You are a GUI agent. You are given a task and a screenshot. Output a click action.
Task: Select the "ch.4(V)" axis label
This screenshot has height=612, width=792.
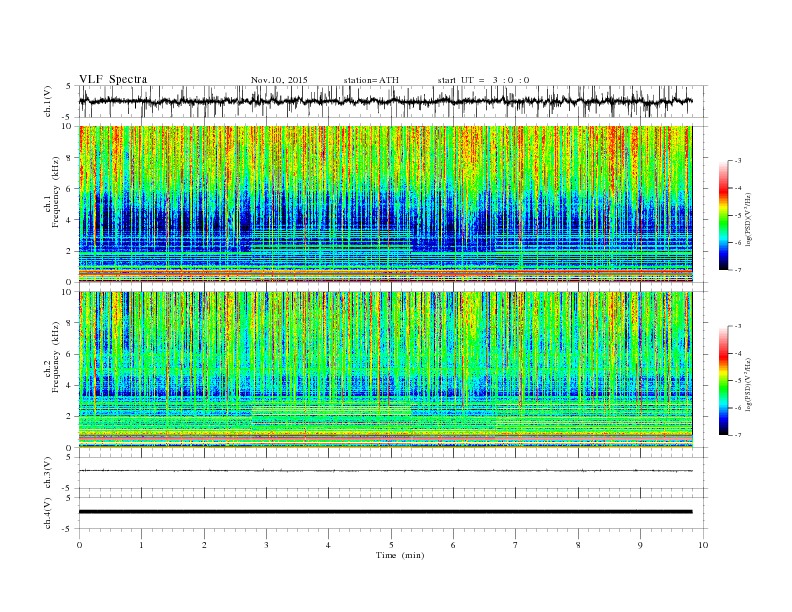click(x=48, y=513)
